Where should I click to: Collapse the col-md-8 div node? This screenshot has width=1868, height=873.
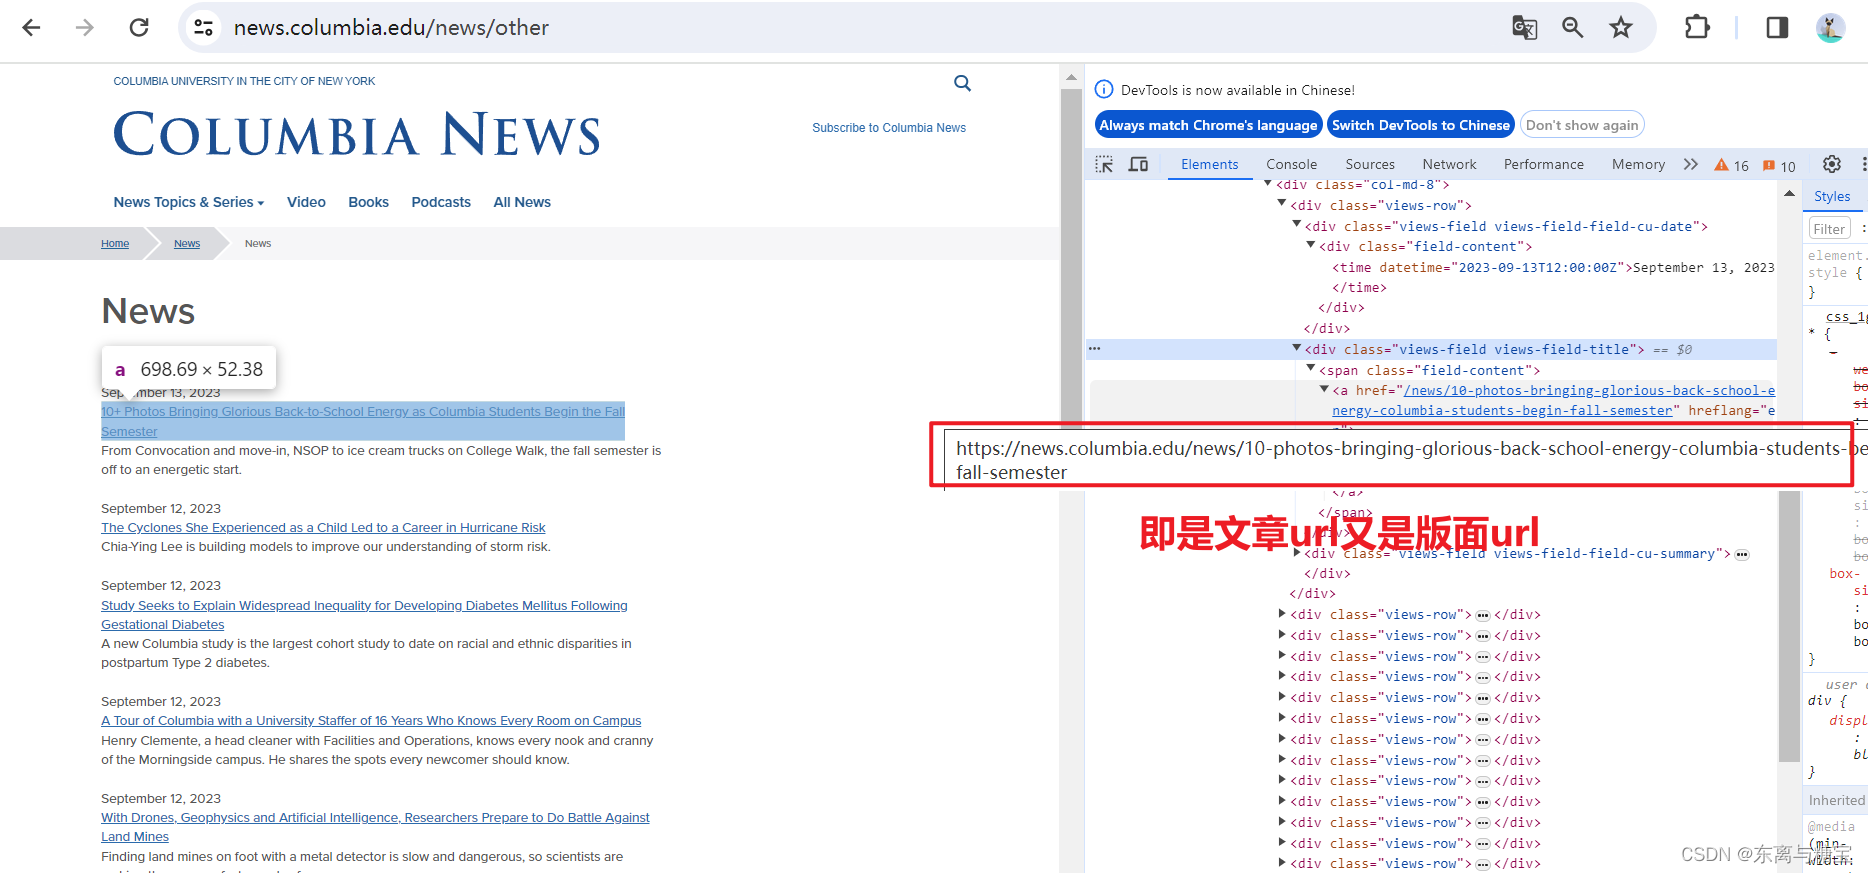pyautogui.click(x=1268, y=184)
